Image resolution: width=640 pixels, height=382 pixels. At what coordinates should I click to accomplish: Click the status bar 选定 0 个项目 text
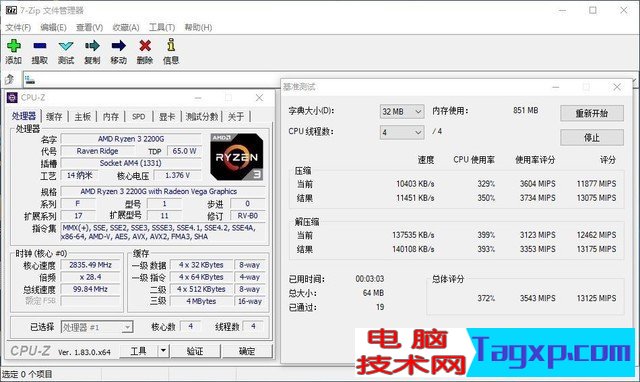[27, 374]
